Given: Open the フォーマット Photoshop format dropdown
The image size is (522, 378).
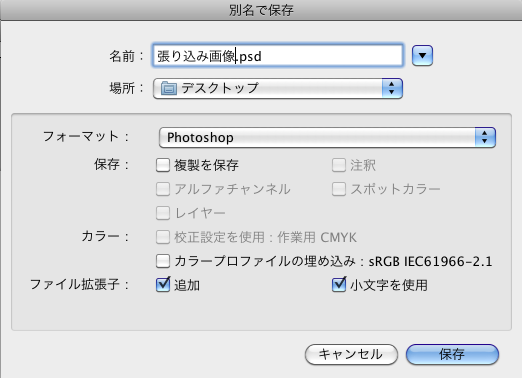Looking at the screenshot, I should 327,137.
